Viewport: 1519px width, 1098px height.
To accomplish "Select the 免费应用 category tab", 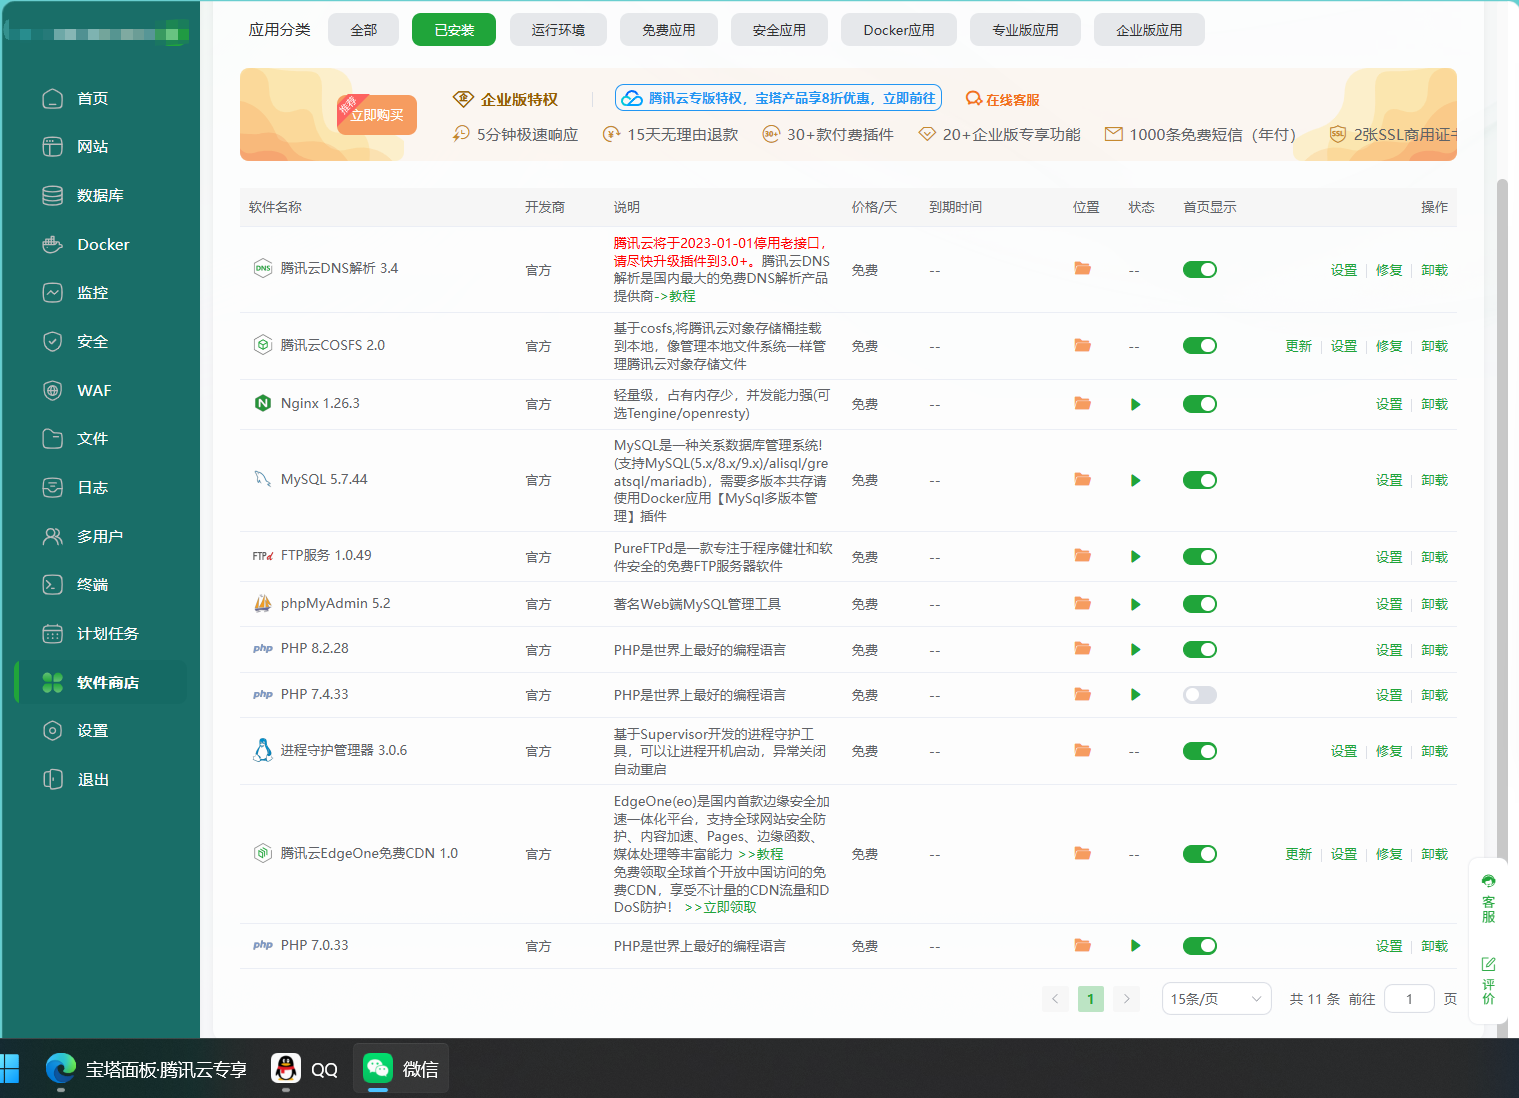I will 668,30.
